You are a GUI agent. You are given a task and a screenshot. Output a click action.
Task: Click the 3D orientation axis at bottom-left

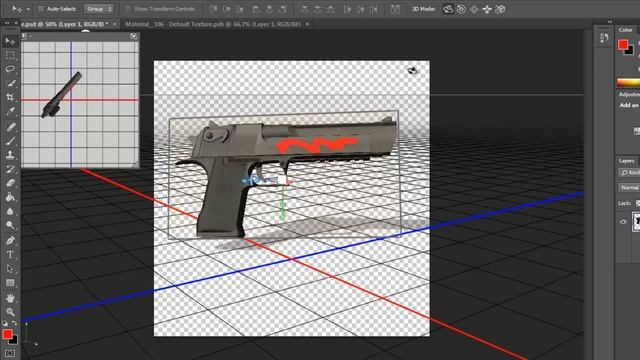(x=30, y=335)
